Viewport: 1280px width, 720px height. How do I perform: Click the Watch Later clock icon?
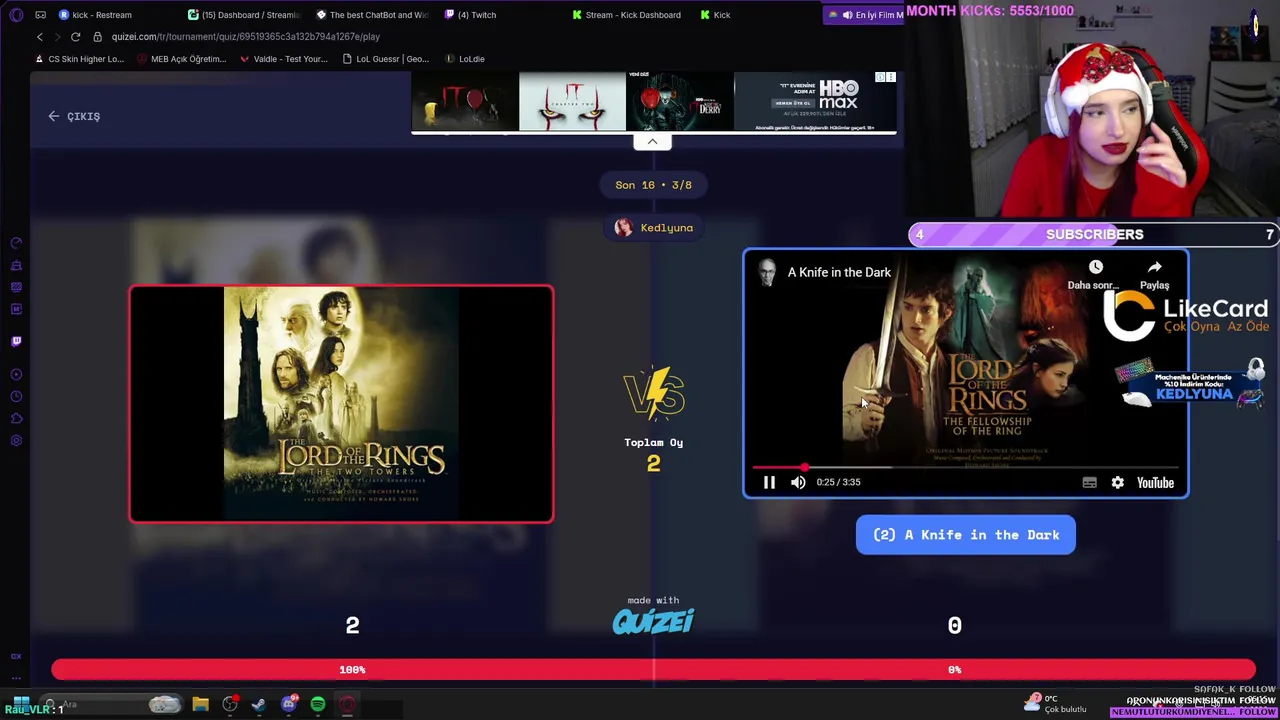(1095, 267)
